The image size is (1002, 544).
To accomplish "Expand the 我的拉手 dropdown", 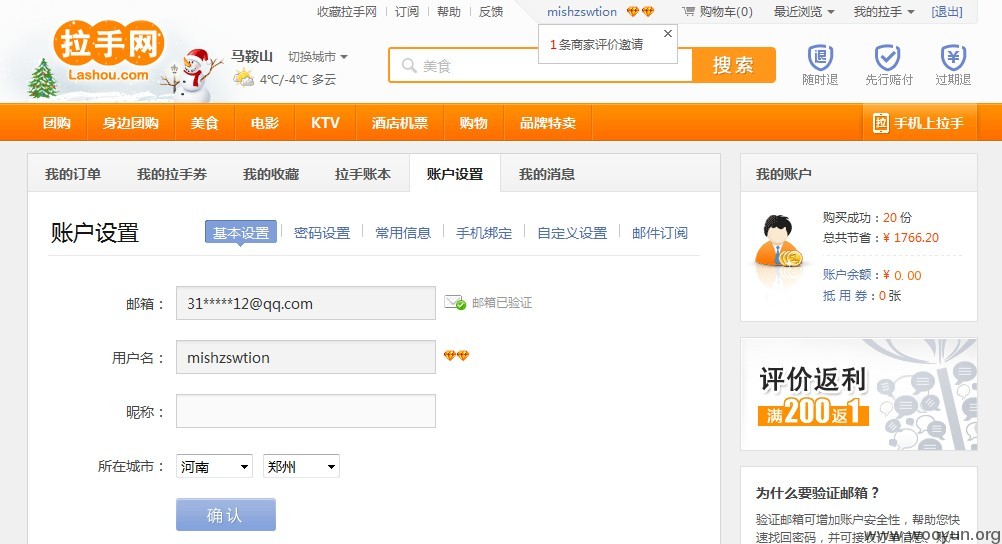I will tap(884, 12).
